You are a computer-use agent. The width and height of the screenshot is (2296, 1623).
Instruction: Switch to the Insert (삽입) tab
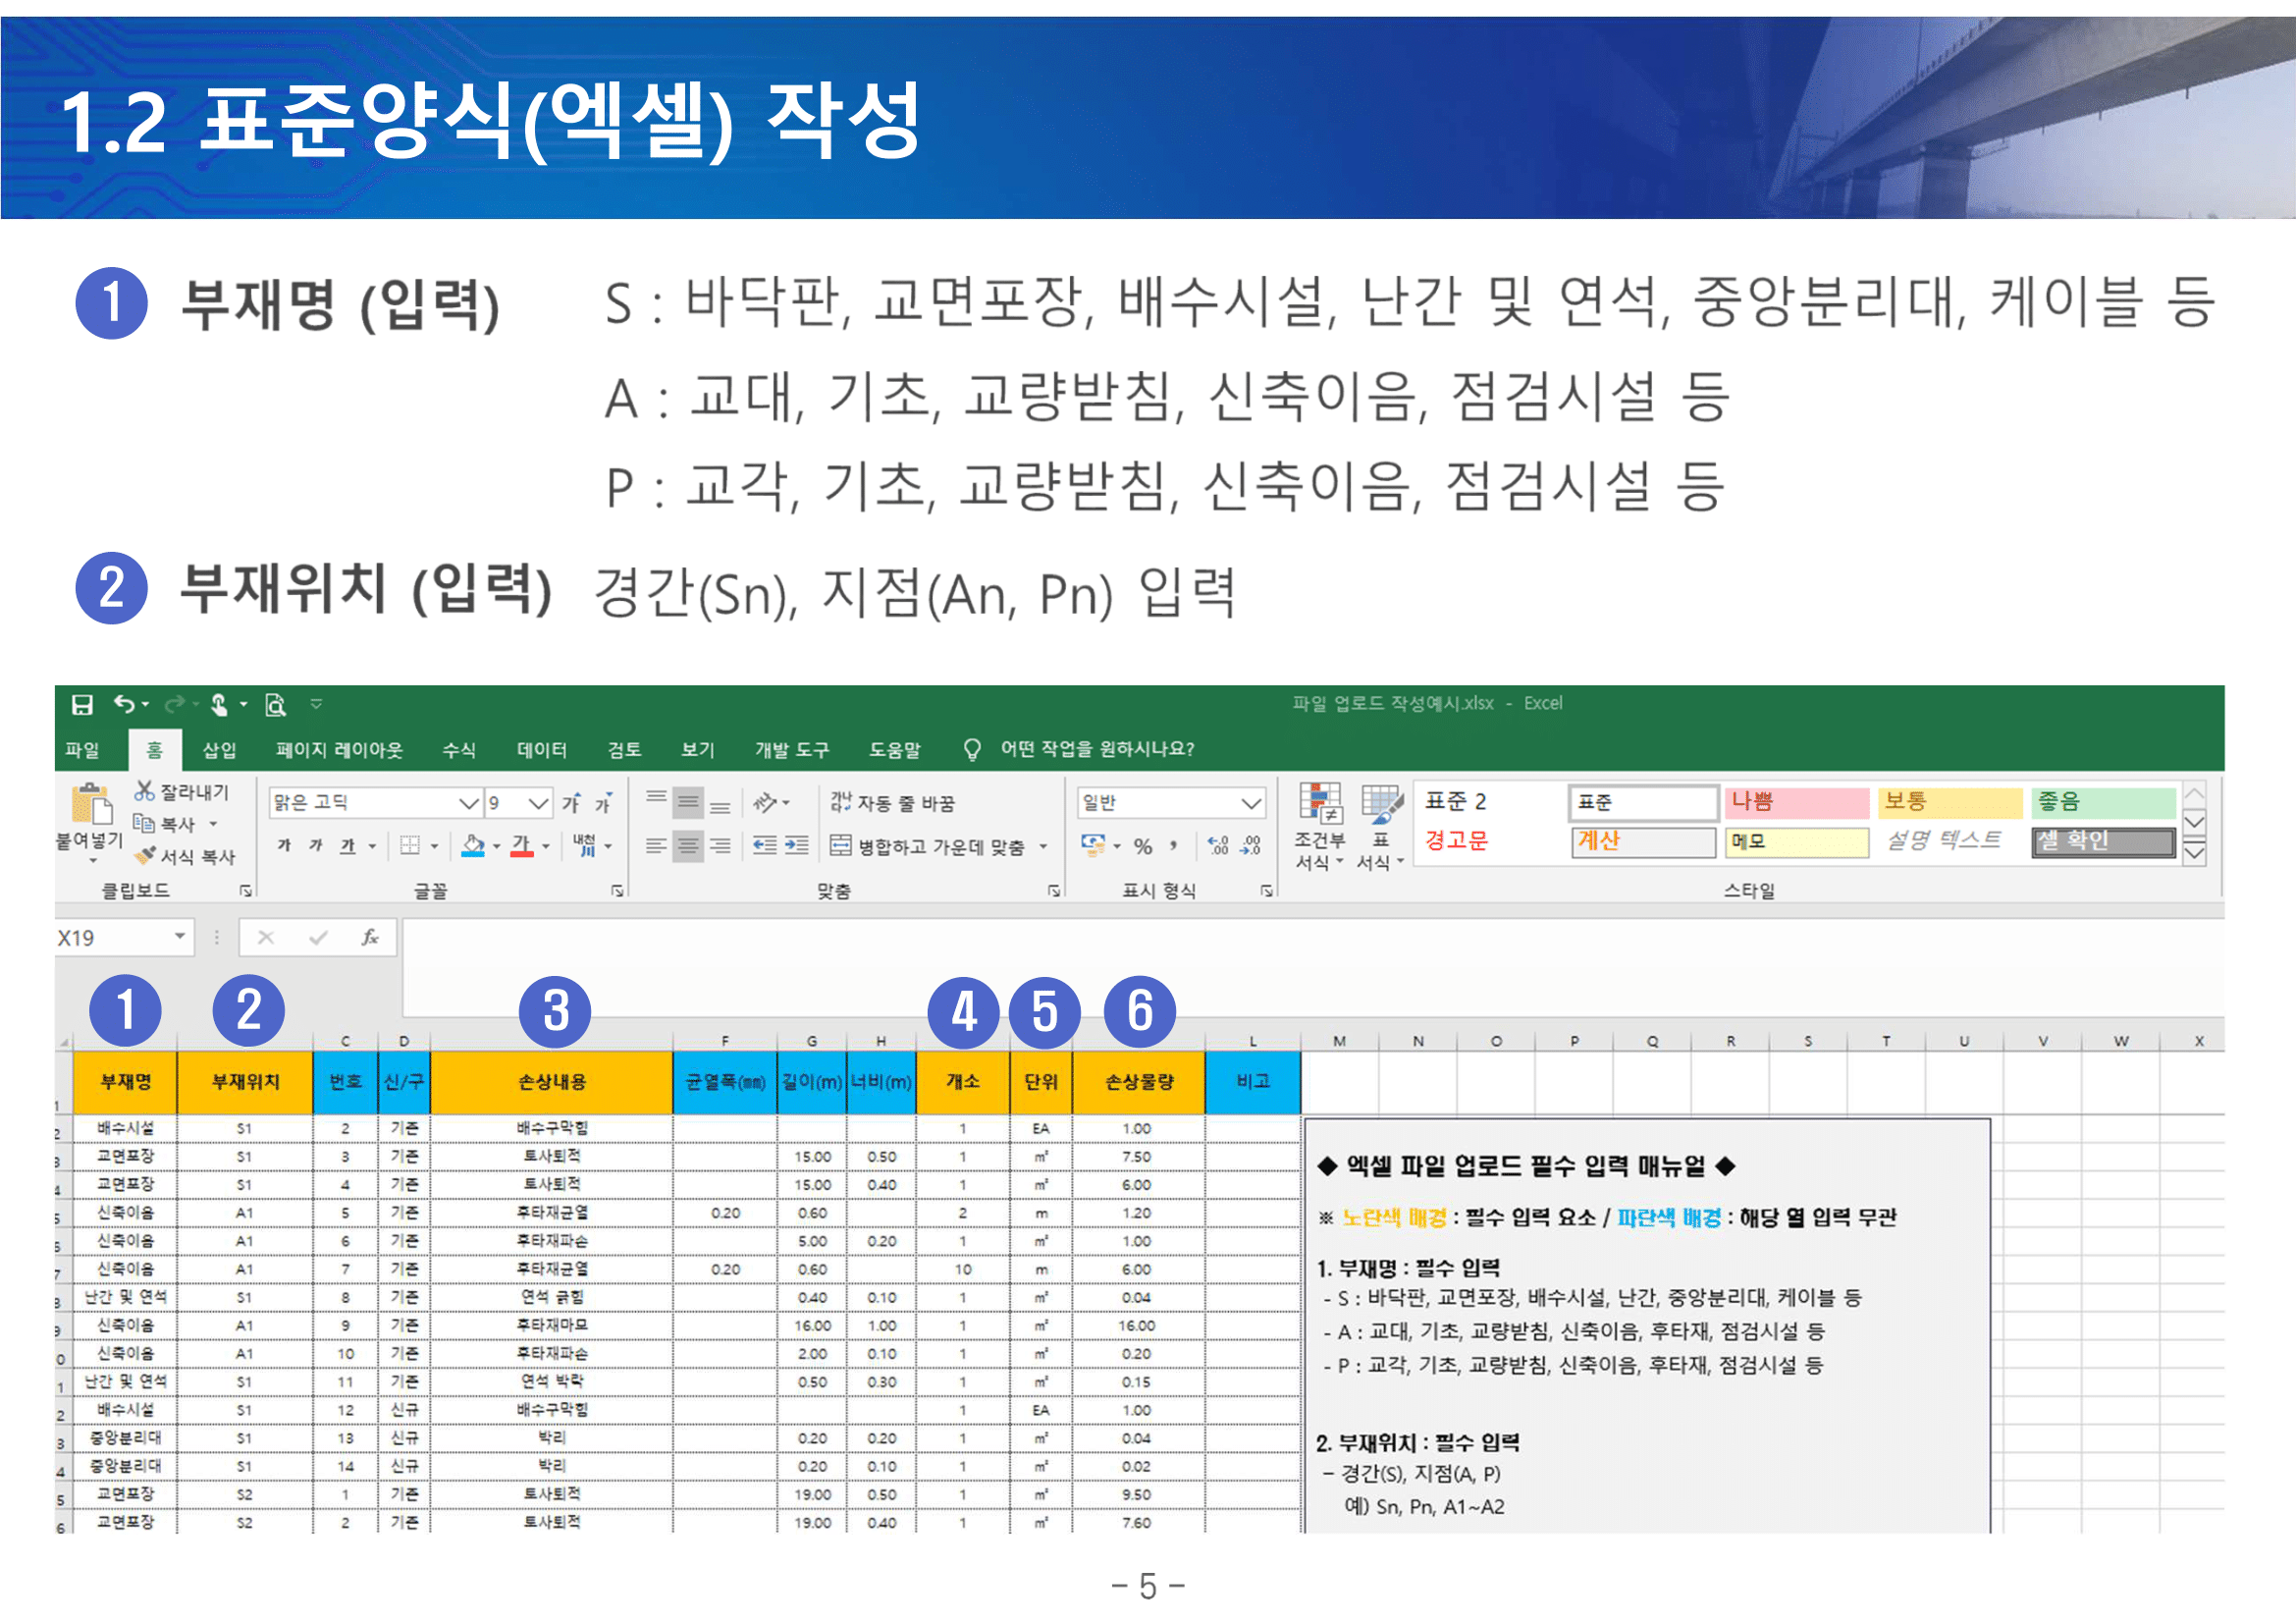pos(219,750)
